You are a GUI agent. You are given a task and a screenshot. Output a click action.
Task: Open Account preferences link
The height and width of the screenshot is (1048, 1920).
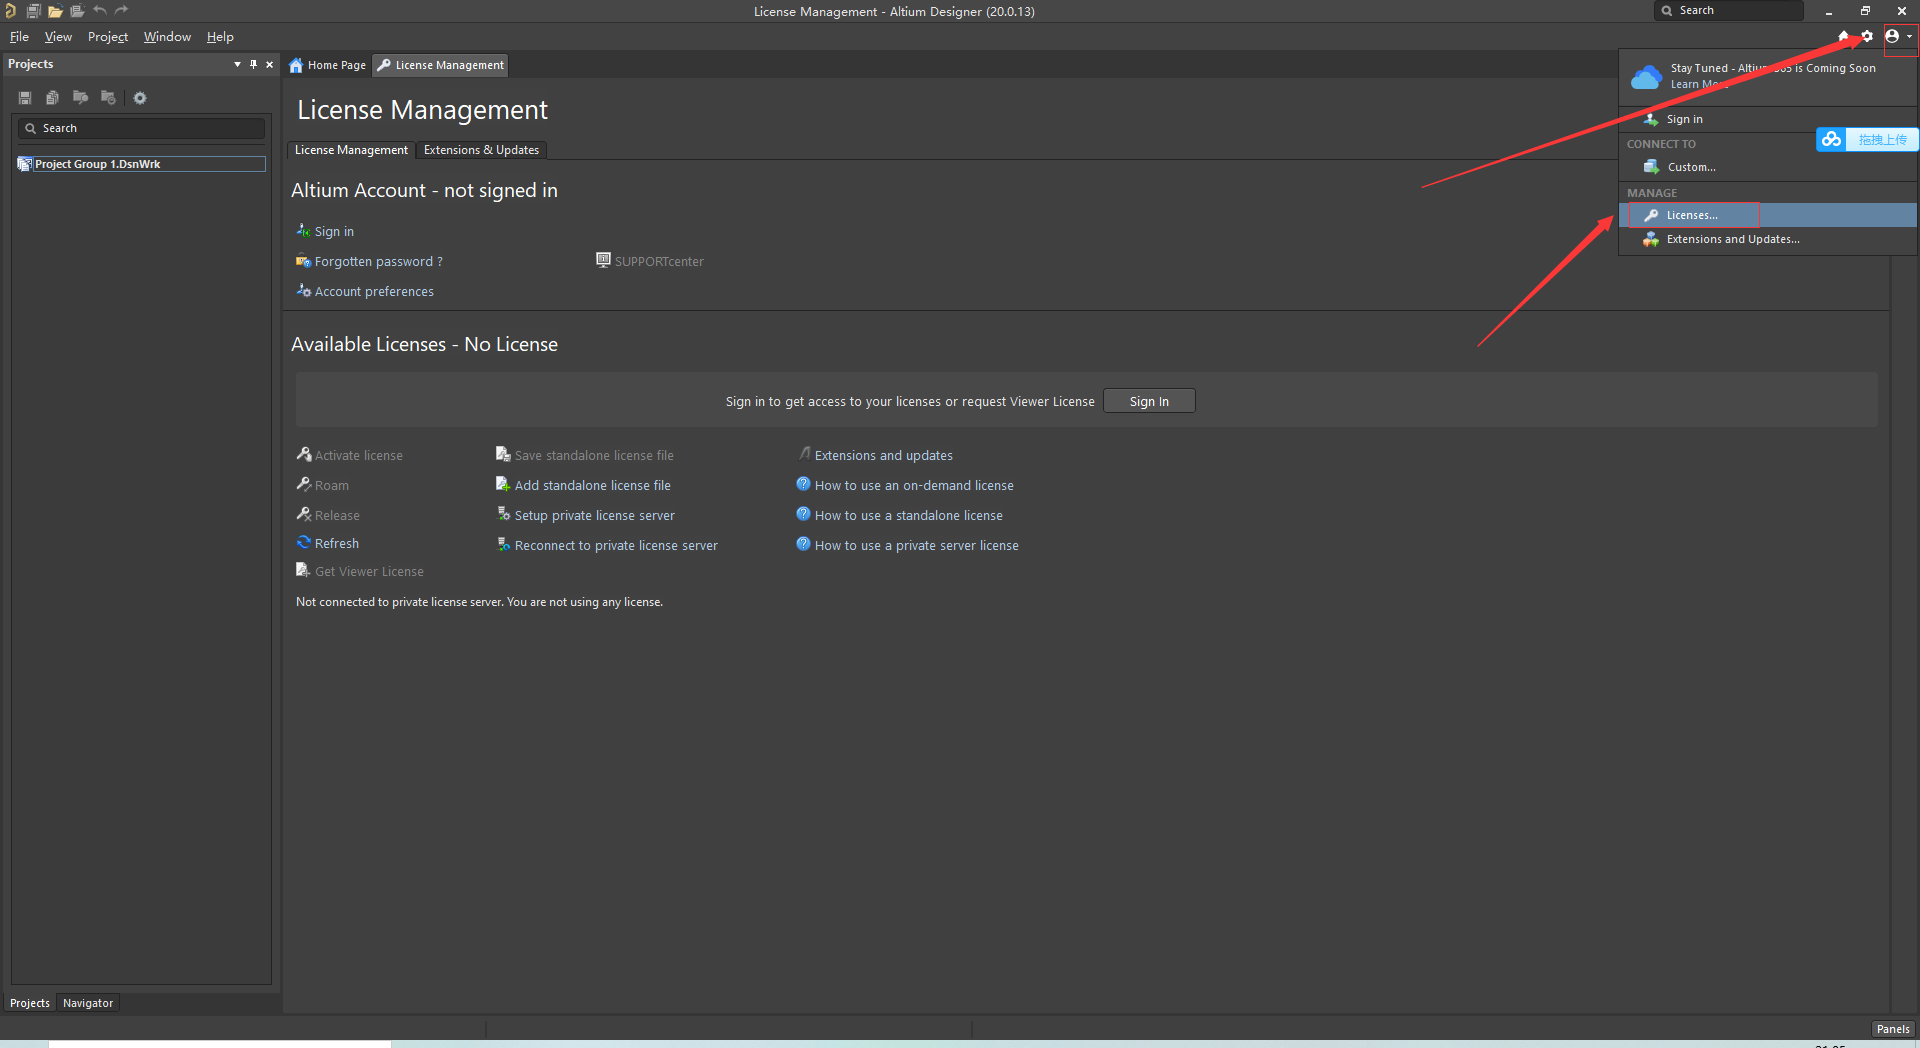click(x=374, y=292)
